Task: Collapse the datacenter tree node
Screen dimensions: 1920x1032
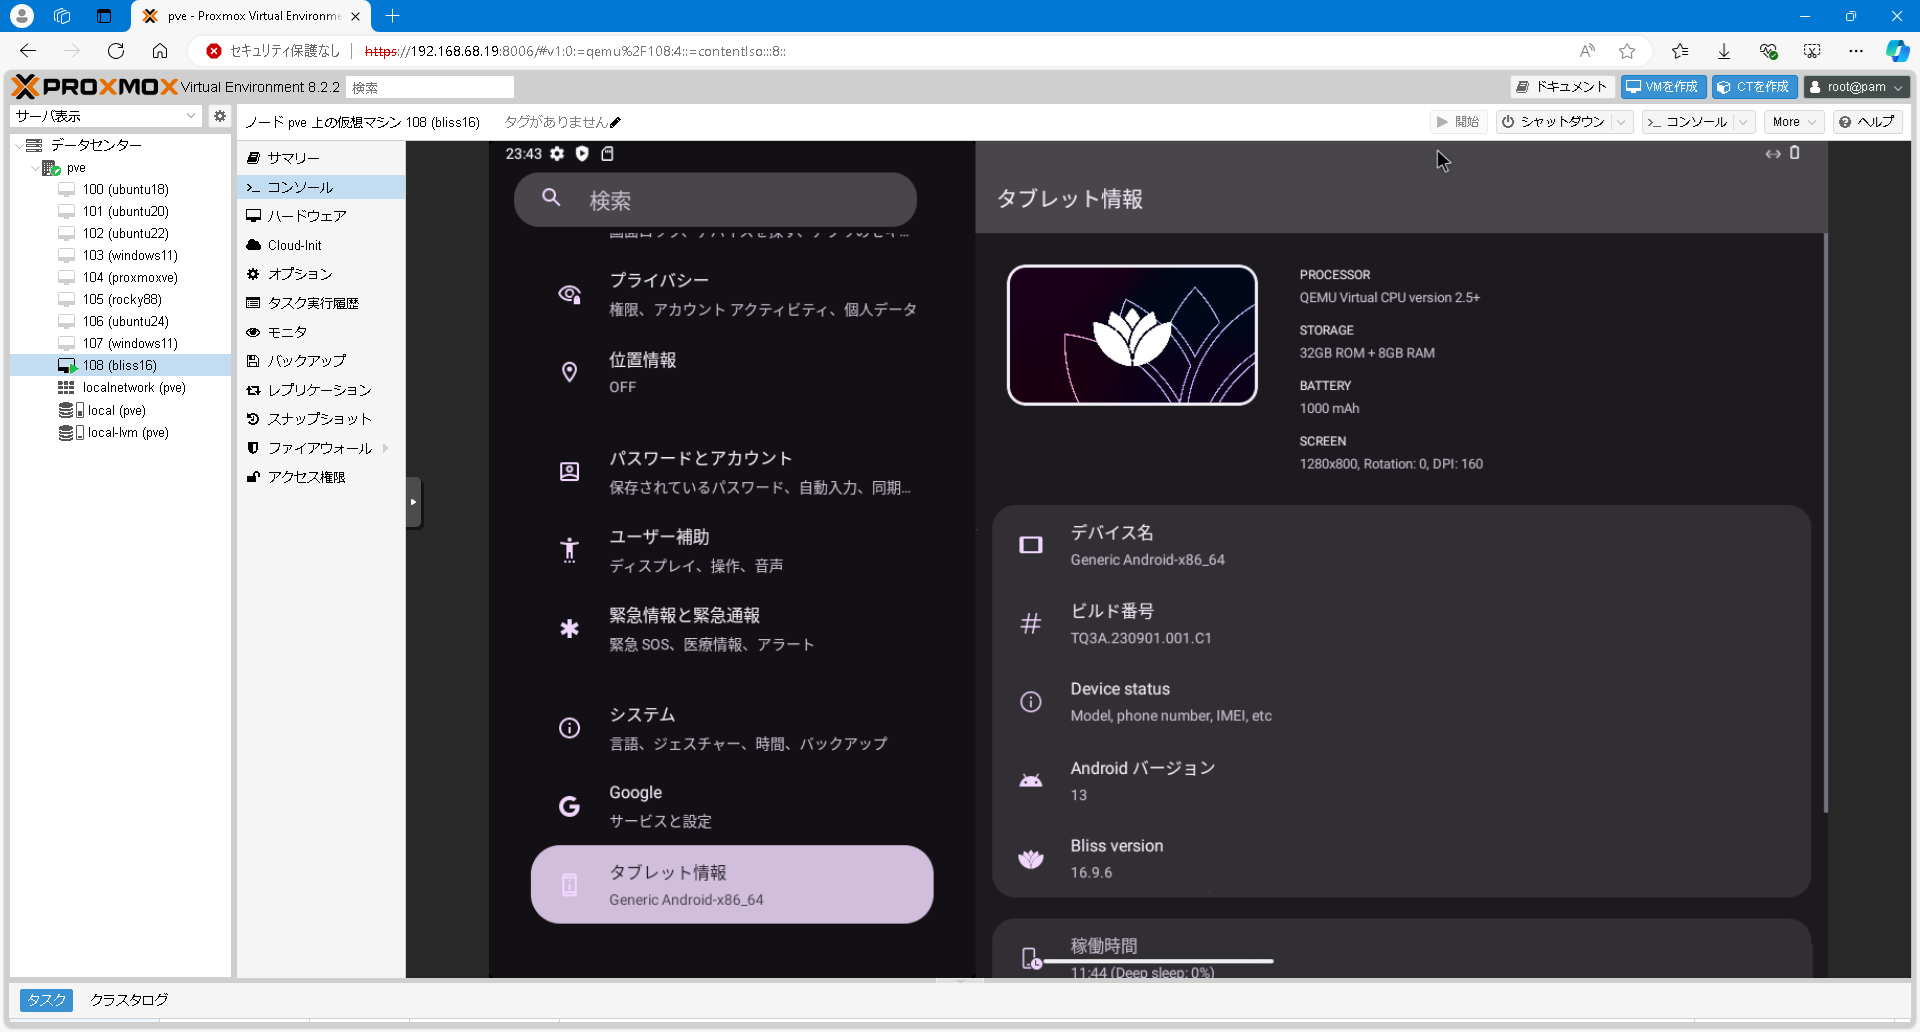Action: [19, 145]
